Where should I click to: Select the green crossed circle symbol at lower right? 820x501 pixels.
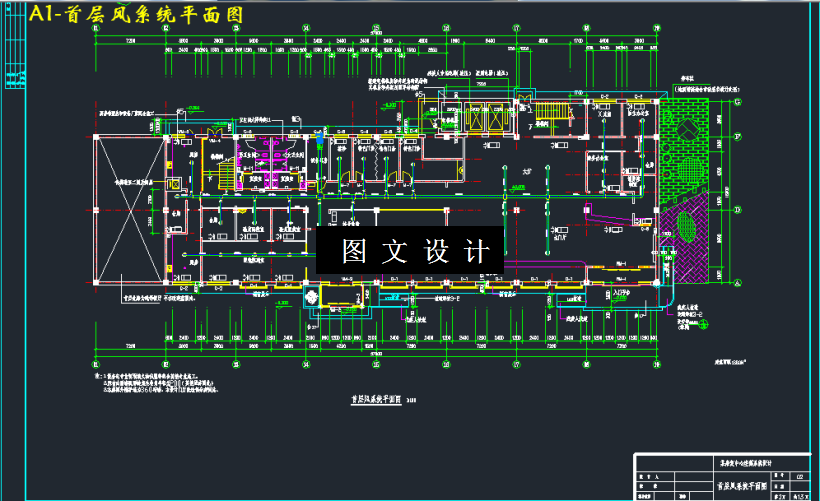tap(704, 325)
